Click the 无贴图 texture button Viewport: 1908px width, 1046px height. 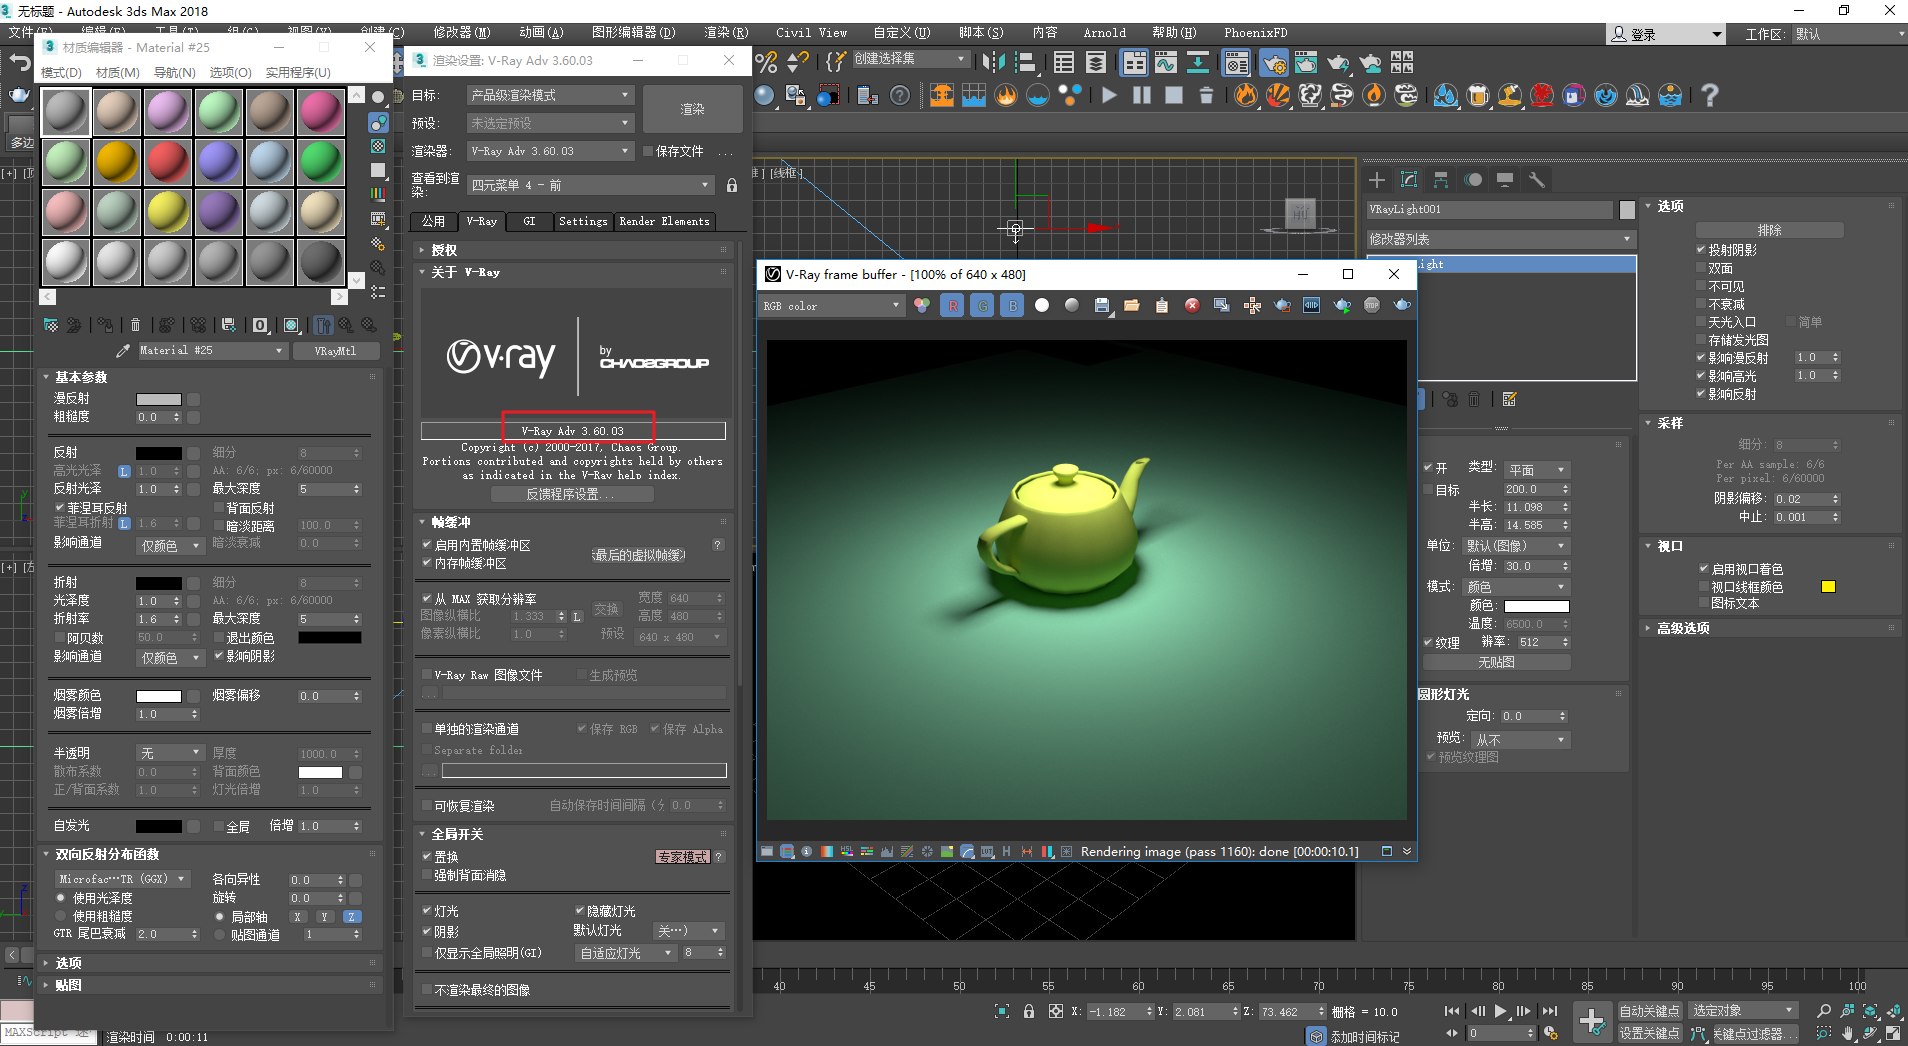coord(1496,662)
